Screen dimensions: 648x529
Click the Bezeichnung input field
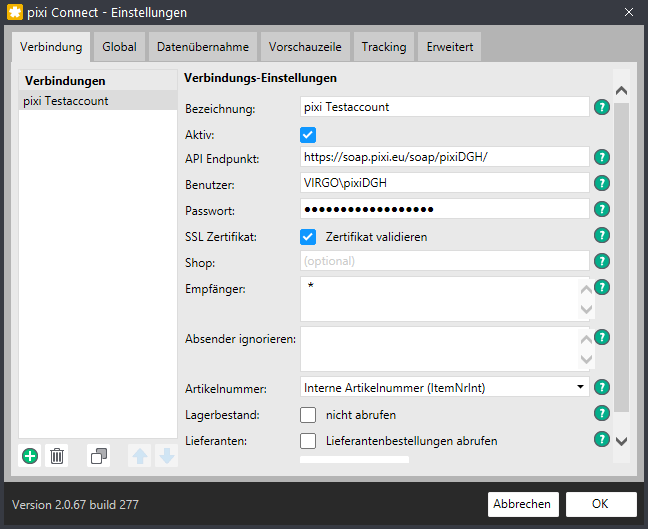pos(445,107)
